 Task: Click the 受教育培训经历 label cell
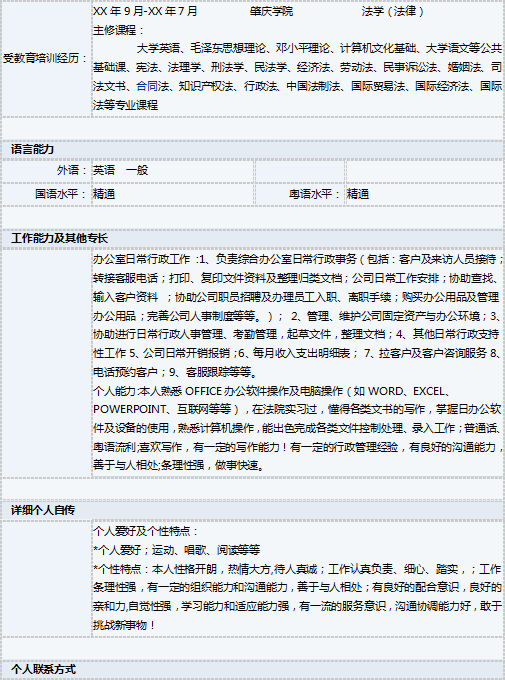click(x=46, y=58)
